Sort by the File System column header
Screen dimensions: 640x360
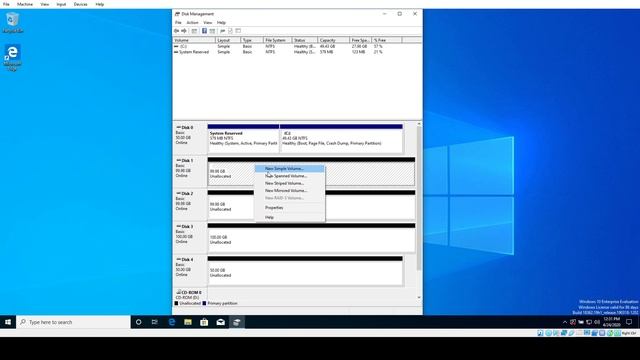pyautogui.click(x=278, y=40)
